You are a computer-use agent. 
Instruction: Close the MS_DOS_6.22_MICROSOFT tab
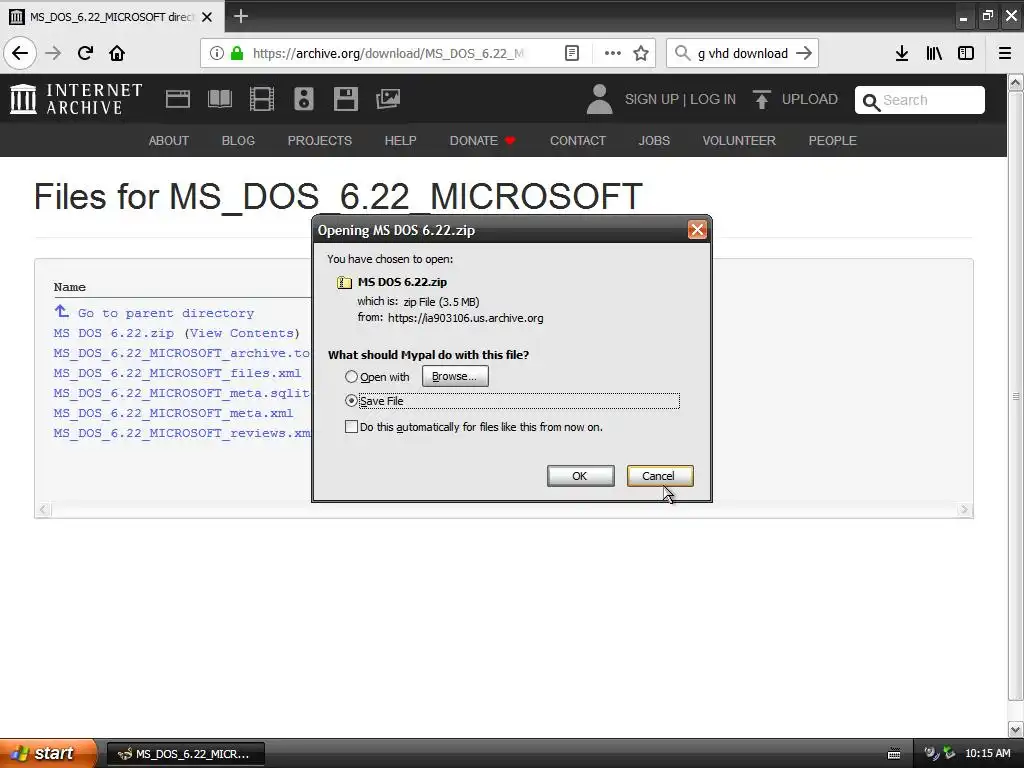207,17
